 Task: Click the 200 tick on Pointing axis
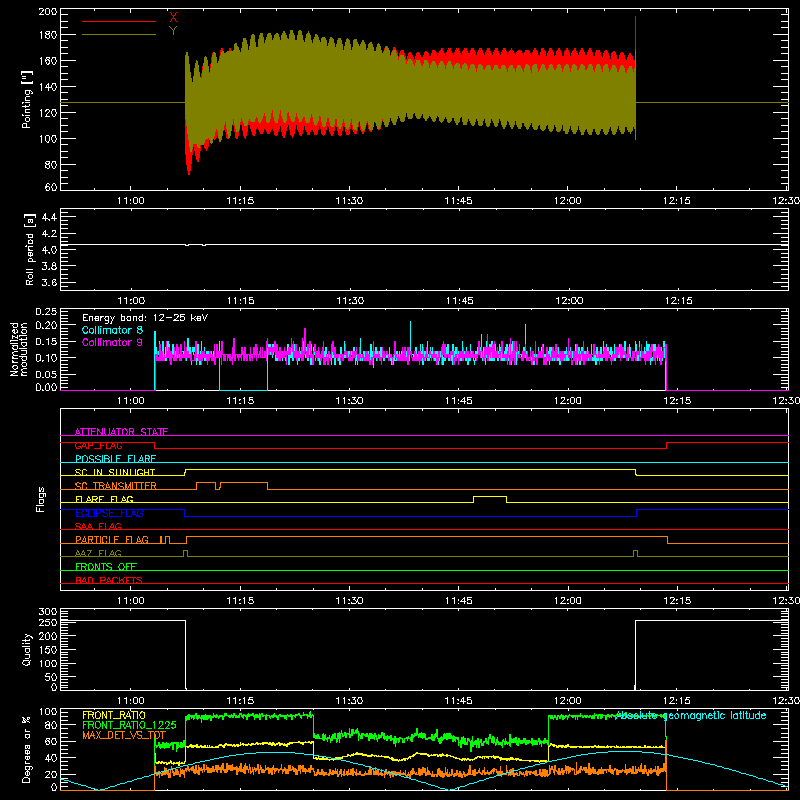pos(48,12)
